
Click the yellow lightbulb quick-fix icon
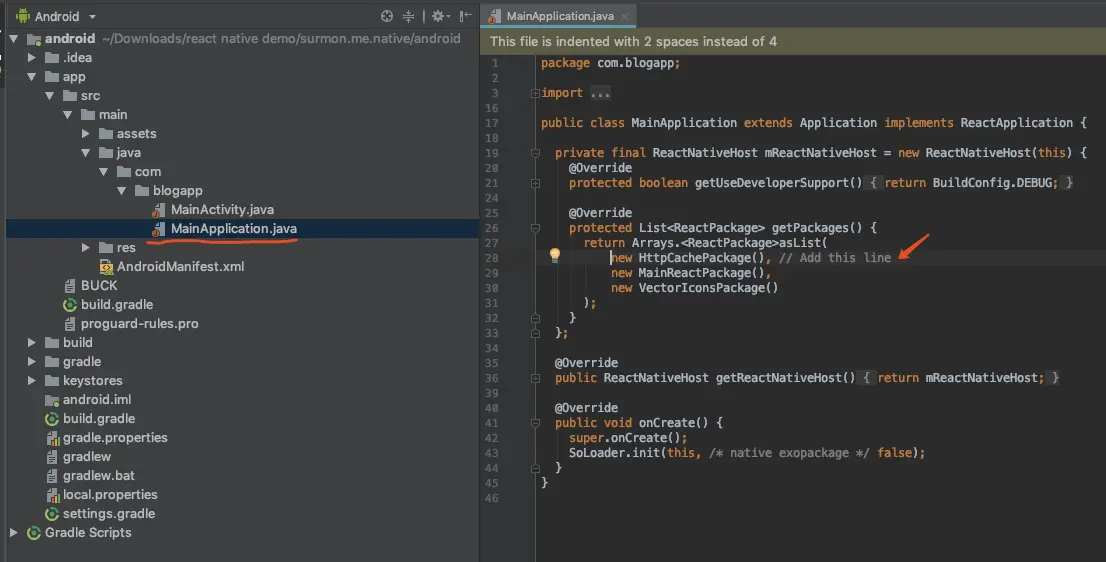click(555, 255)
